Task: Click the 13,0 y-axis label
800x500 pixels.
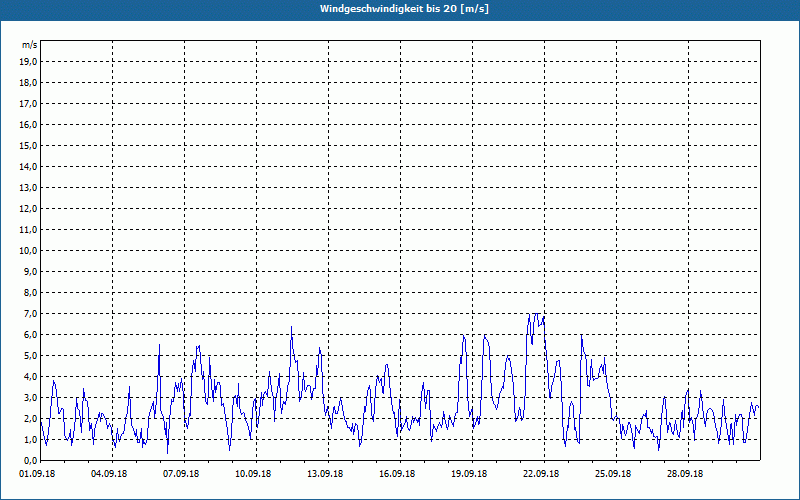Action: tap(29, 187)
